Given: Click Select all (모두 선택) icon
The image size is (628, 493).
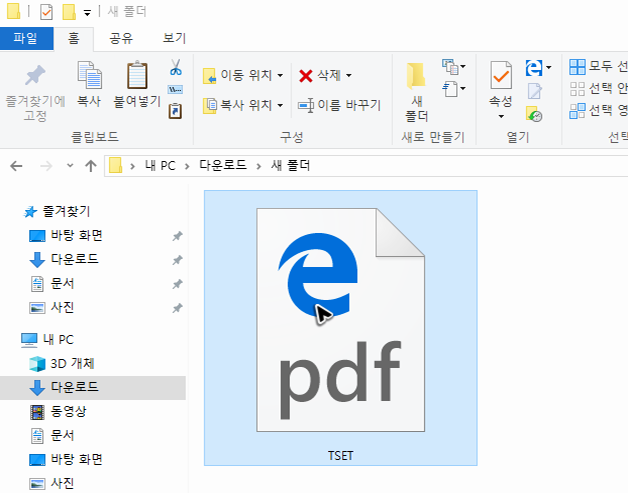Looking at the screenshot, I should tap(578, 67).
